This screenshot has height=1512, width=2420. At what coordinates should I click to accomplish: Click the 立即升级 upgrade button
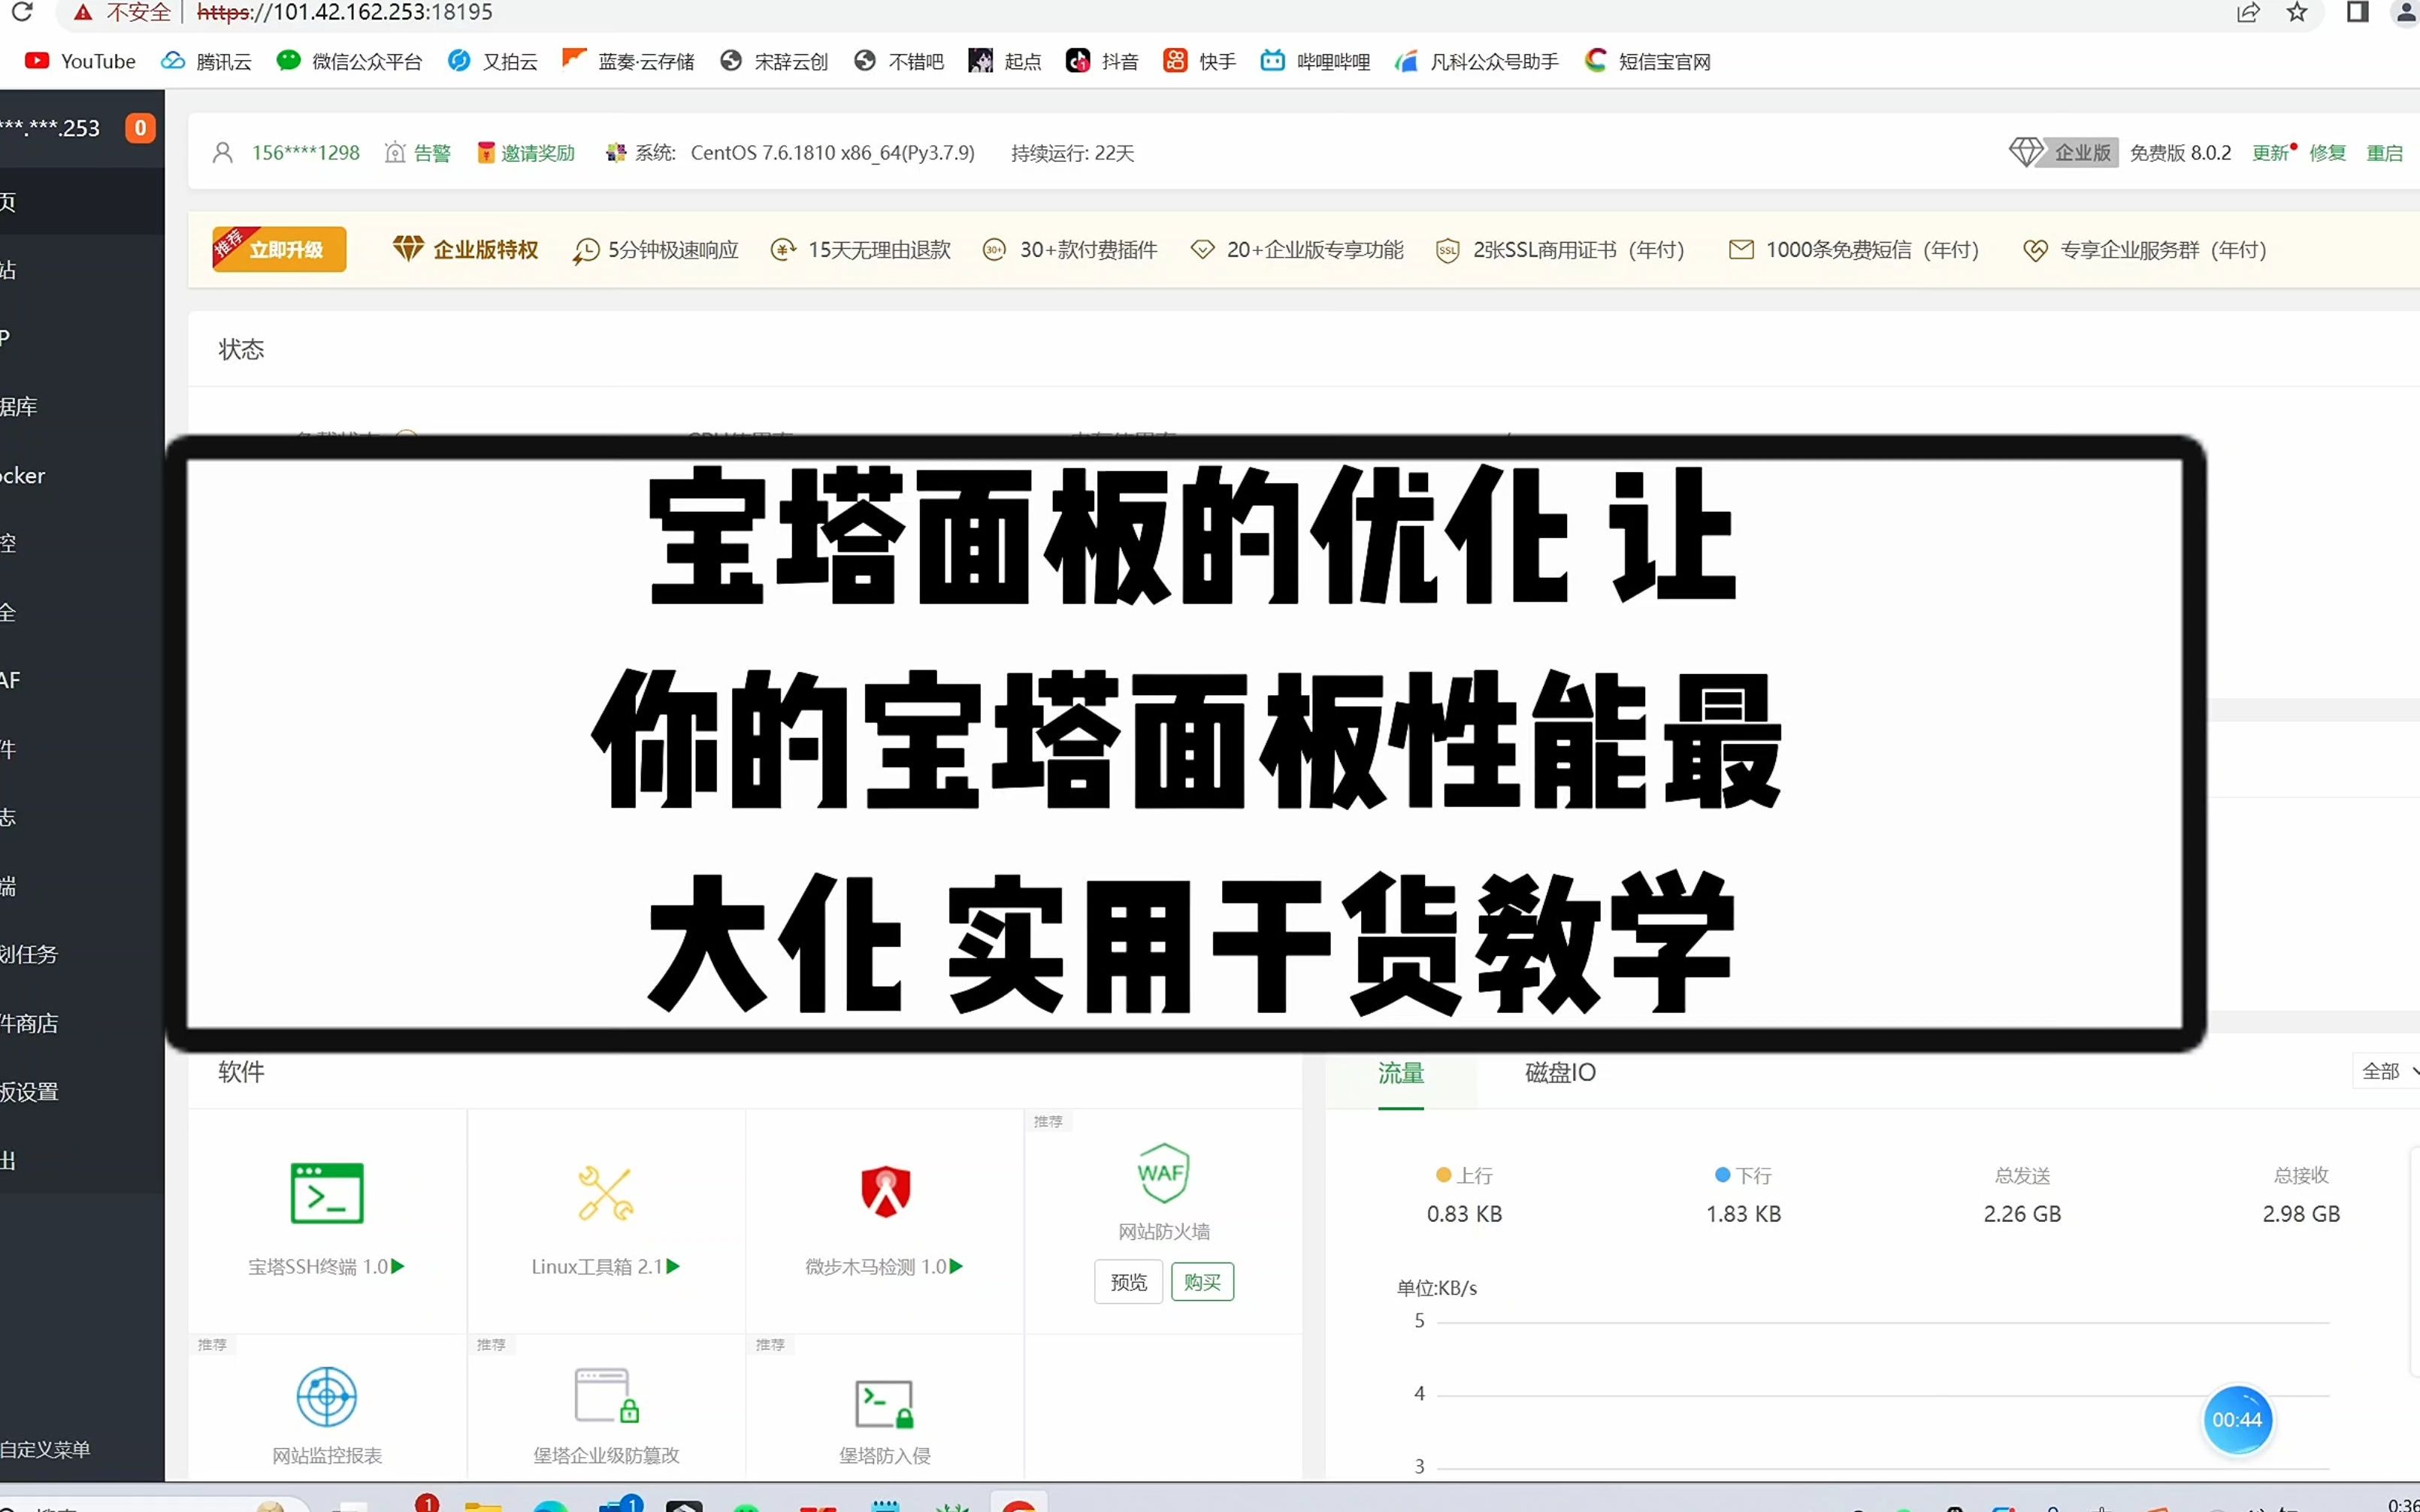tap(279, 249)
